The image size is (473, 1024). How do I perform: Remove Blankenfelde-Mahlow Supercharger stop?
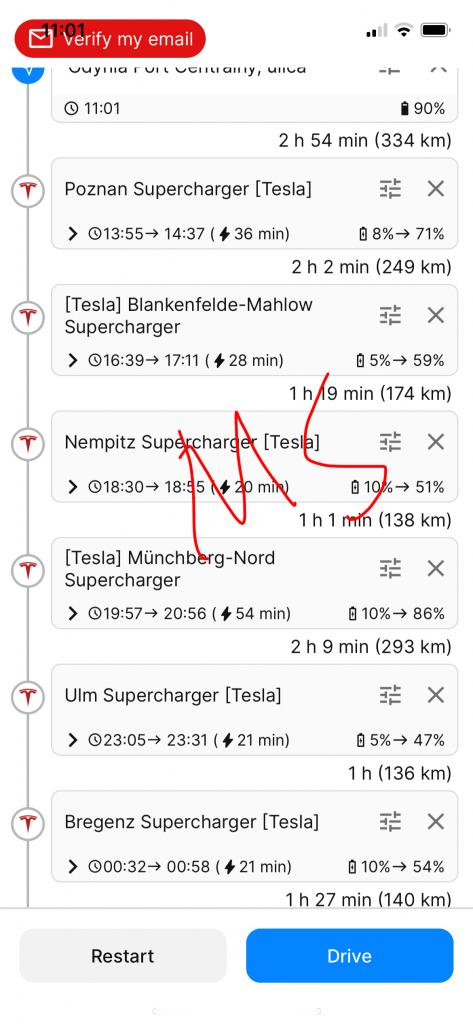(x=436, y=315)
